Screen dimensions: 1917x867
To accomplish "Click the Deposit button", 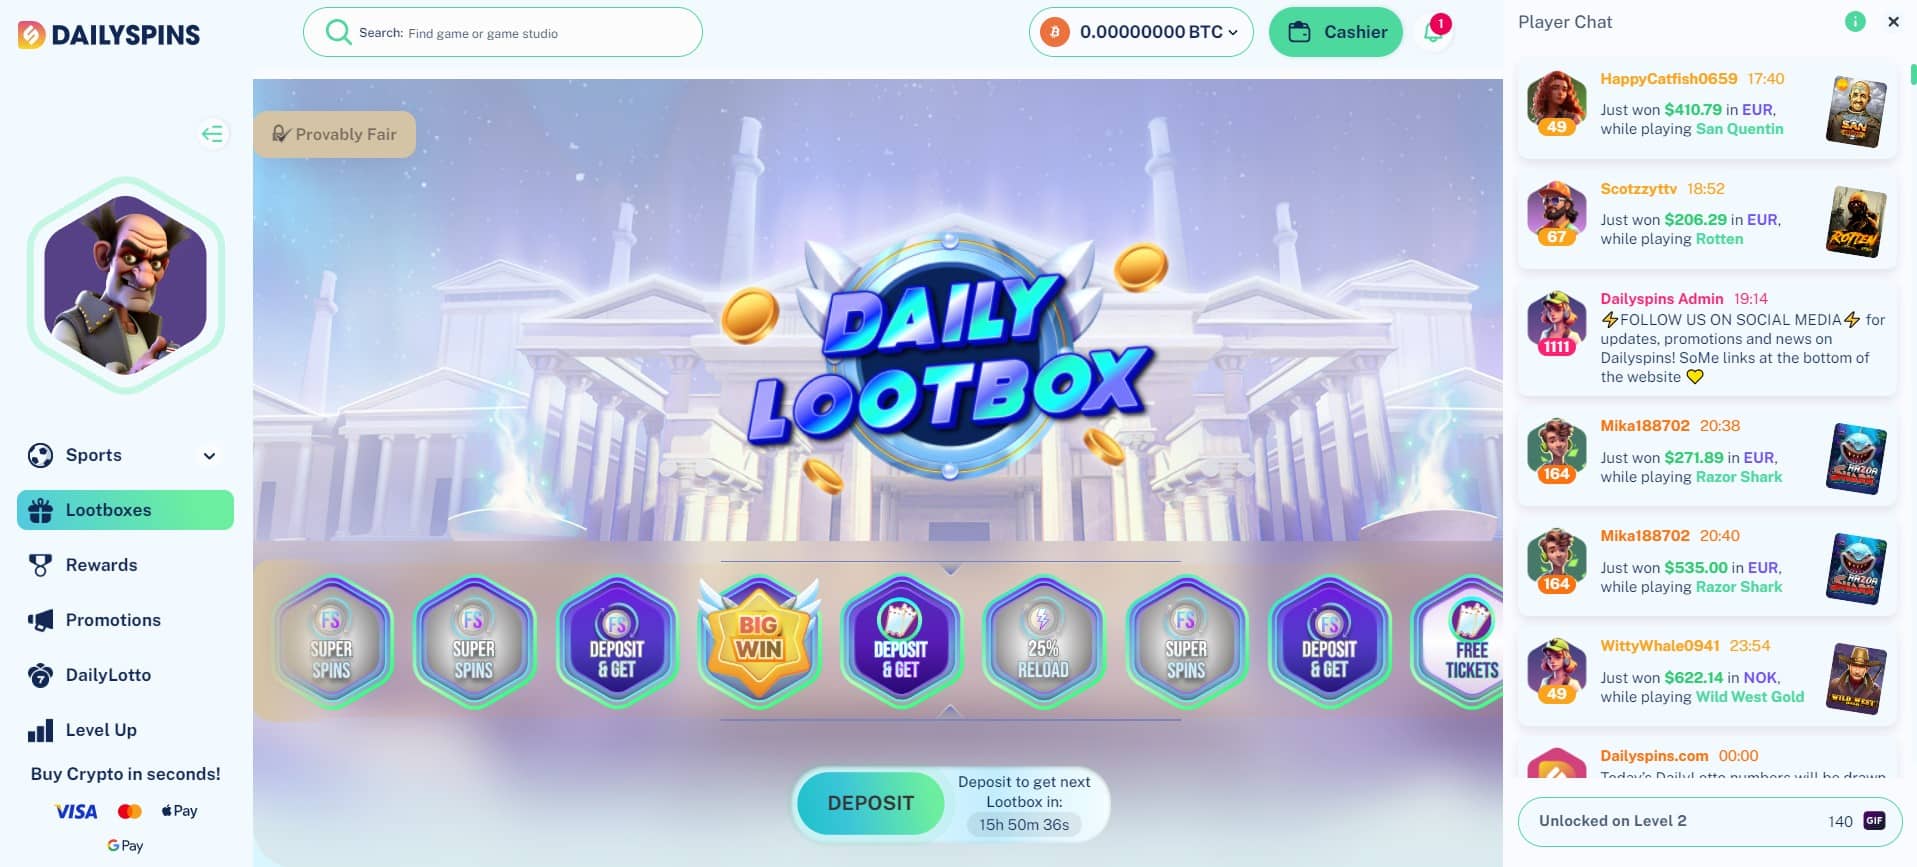I will click(870, 803).
